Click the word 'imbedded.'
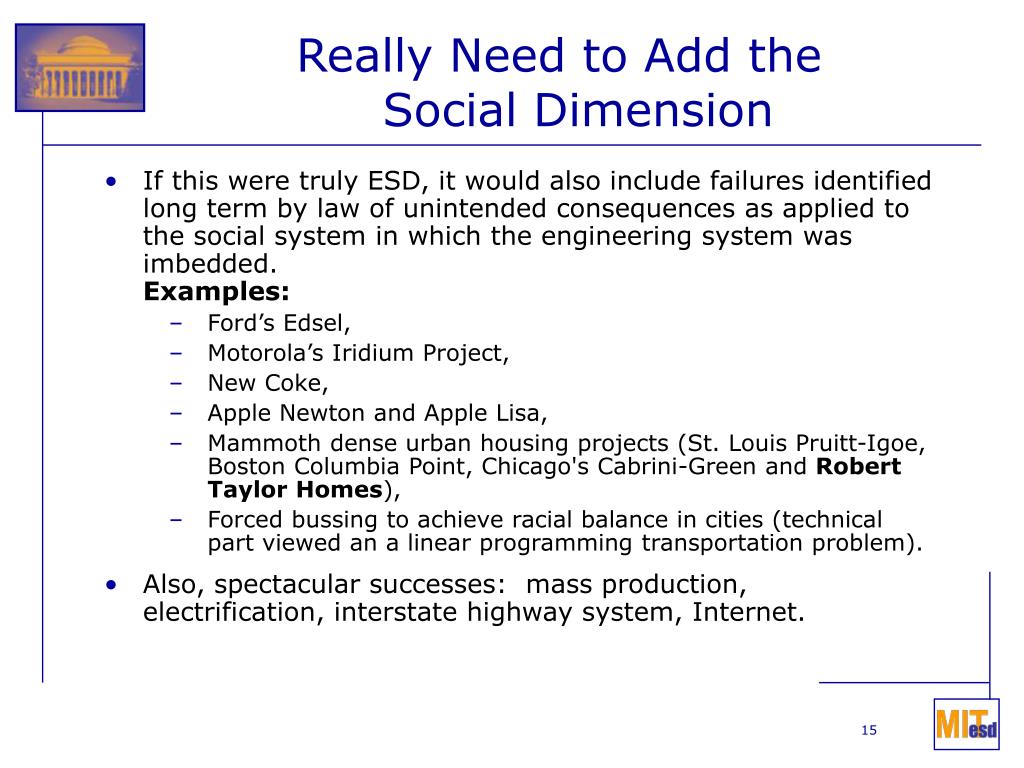Screen dimensions: 1024x768 click(x=210, y=264)
